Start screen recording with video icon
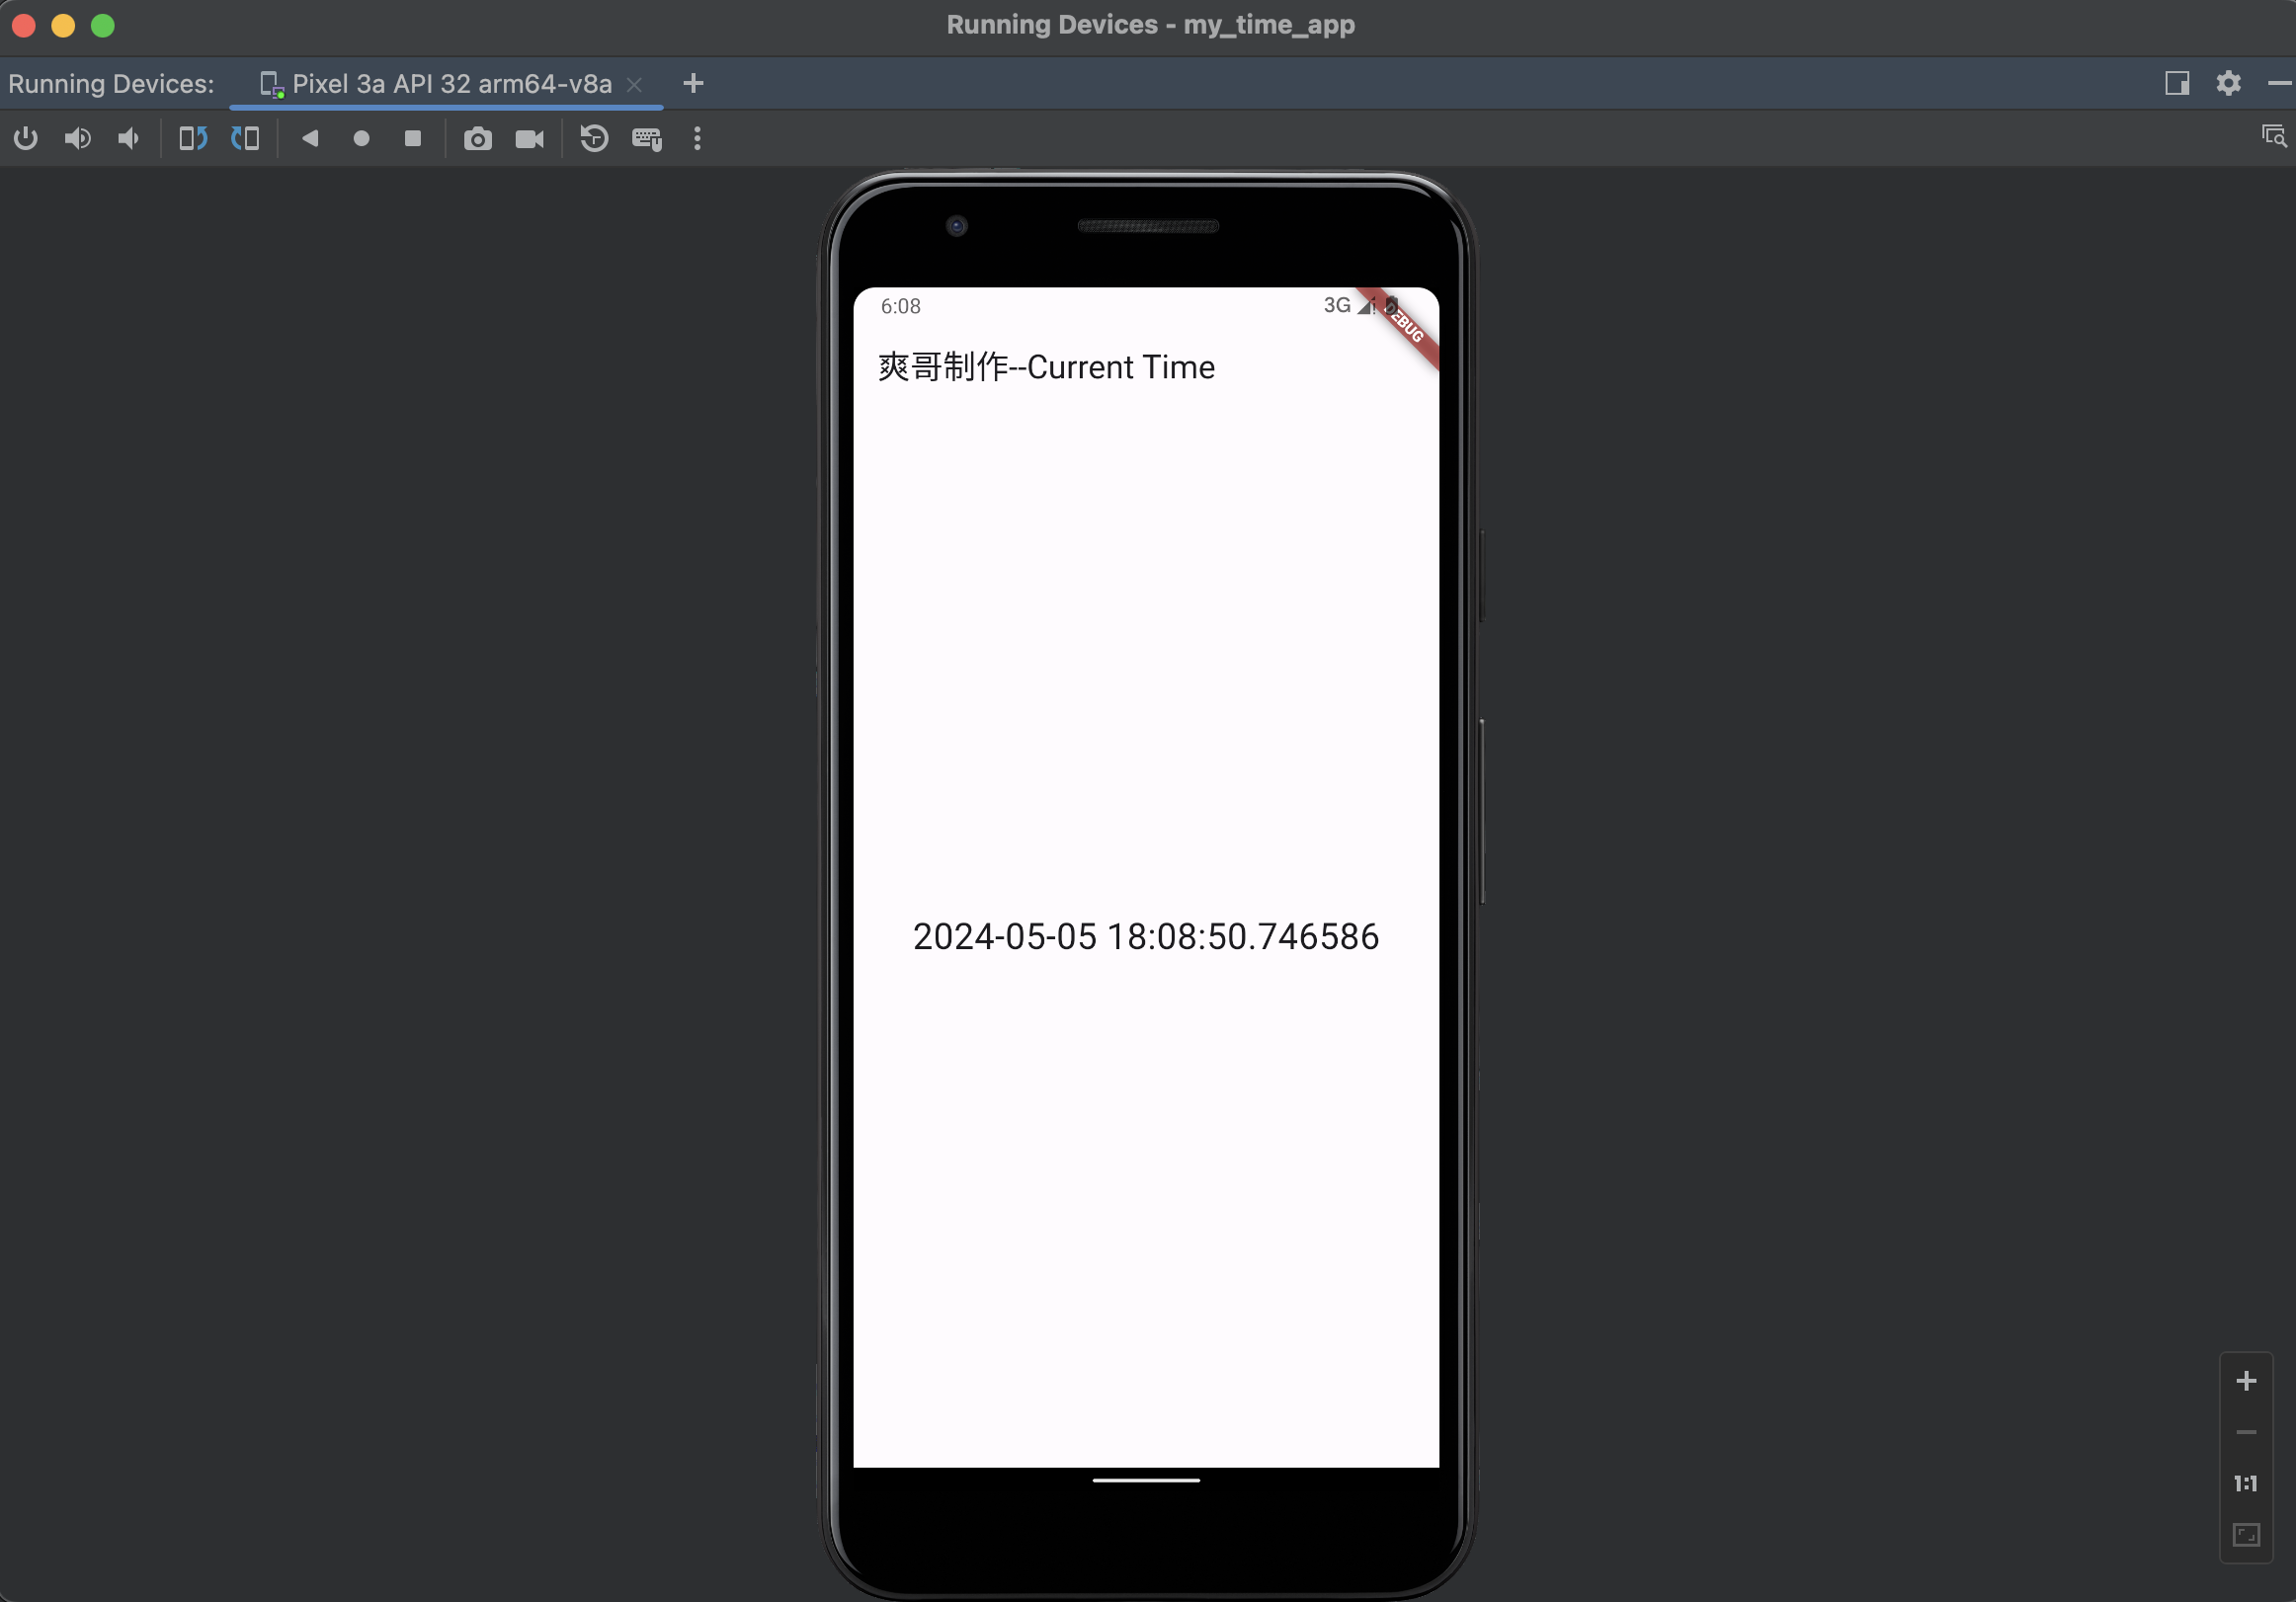The width and height of the screenshot is (2296, 1602). 530,138
